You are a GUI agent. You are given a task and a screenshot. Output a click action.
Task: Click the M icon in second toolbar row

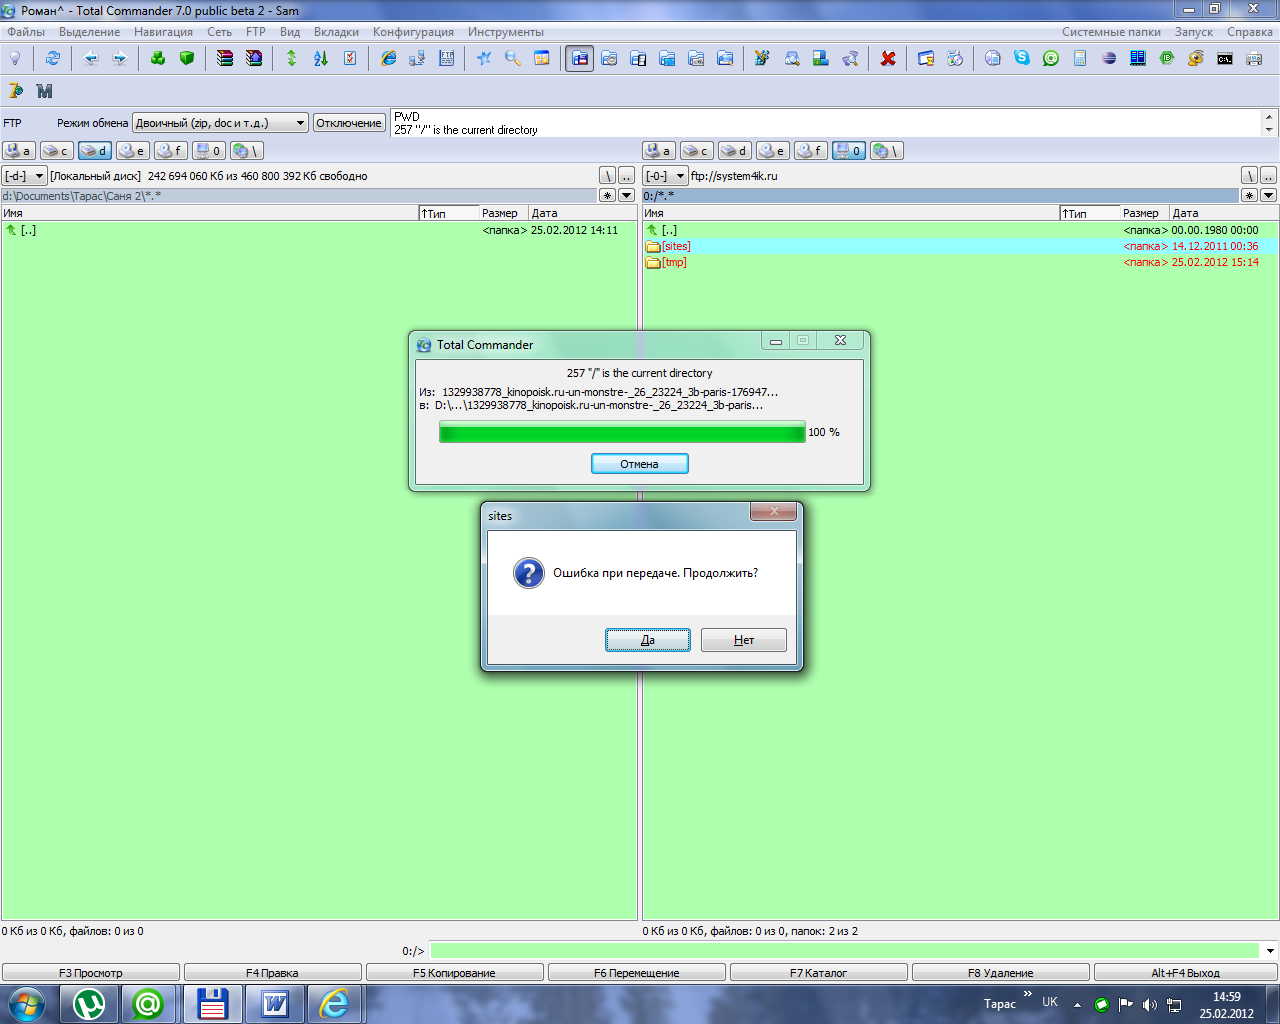pyautogui.click(x=44, y=91)
